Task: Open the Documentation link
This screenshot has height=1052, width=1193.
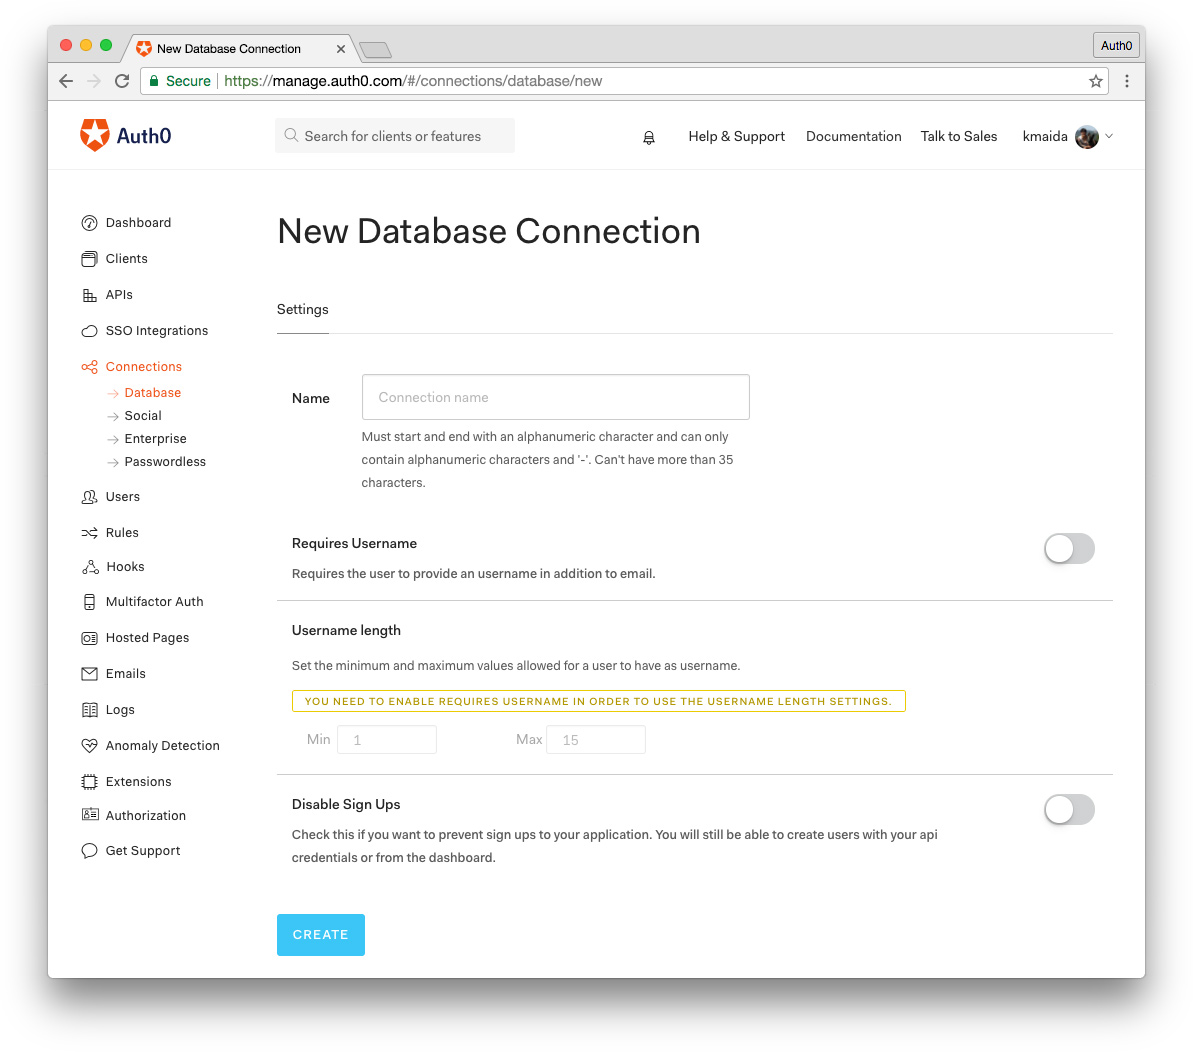Action: pos(854,136)
